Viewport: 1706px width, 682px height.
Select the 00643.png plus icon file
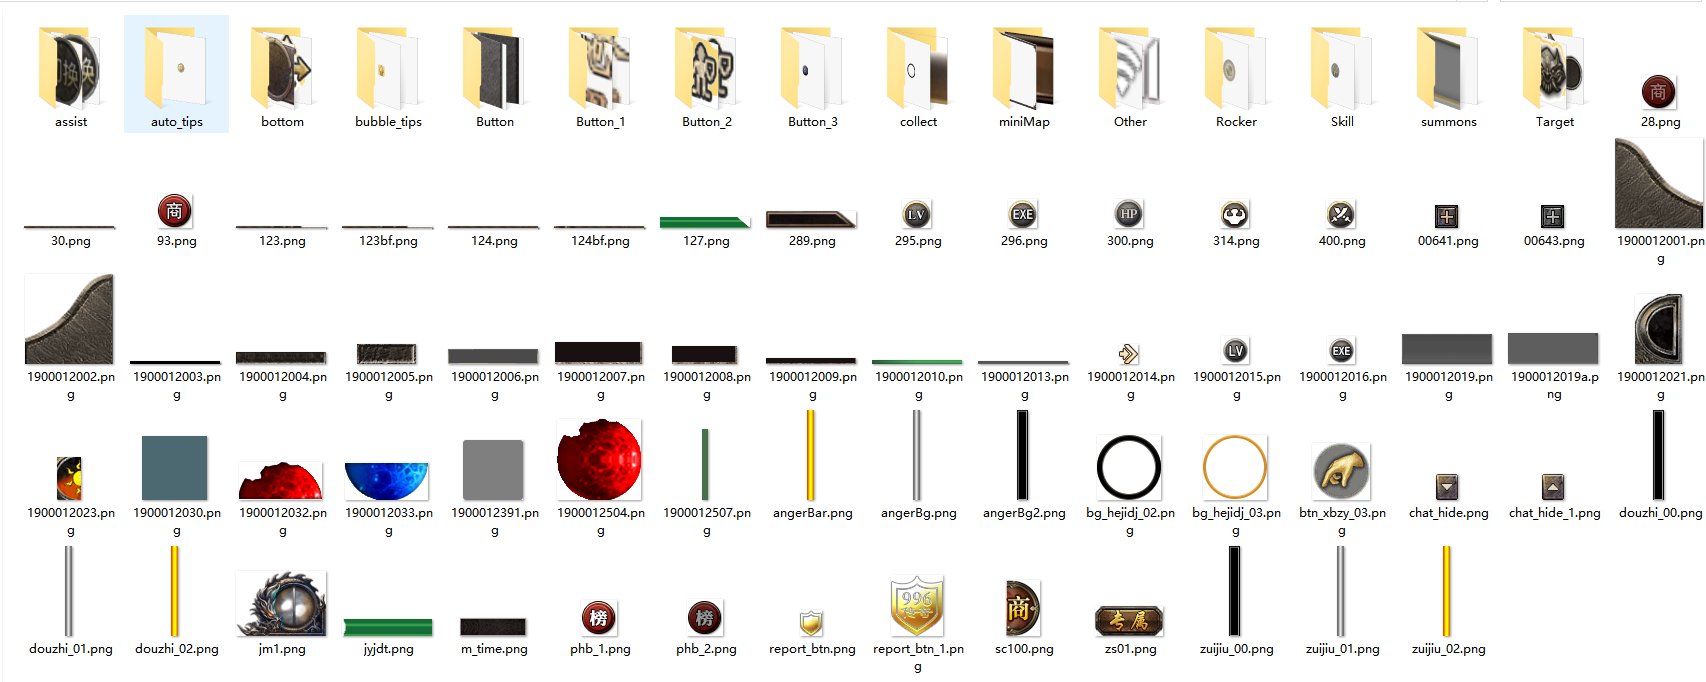(1553, 216)
